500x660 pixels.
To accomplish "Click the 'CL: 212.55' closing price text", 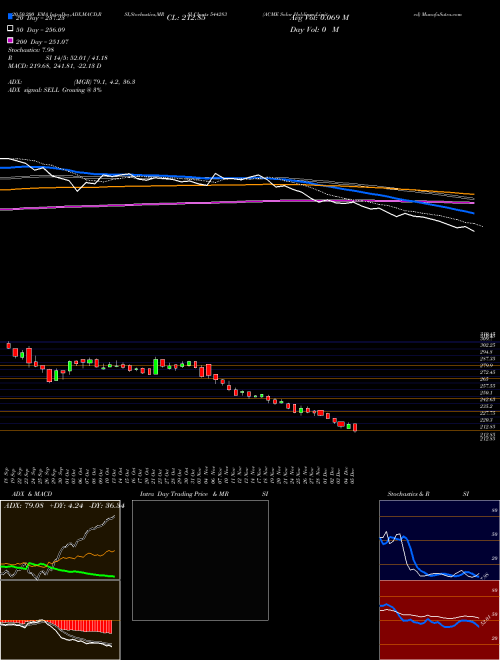I will pos(186,18).
